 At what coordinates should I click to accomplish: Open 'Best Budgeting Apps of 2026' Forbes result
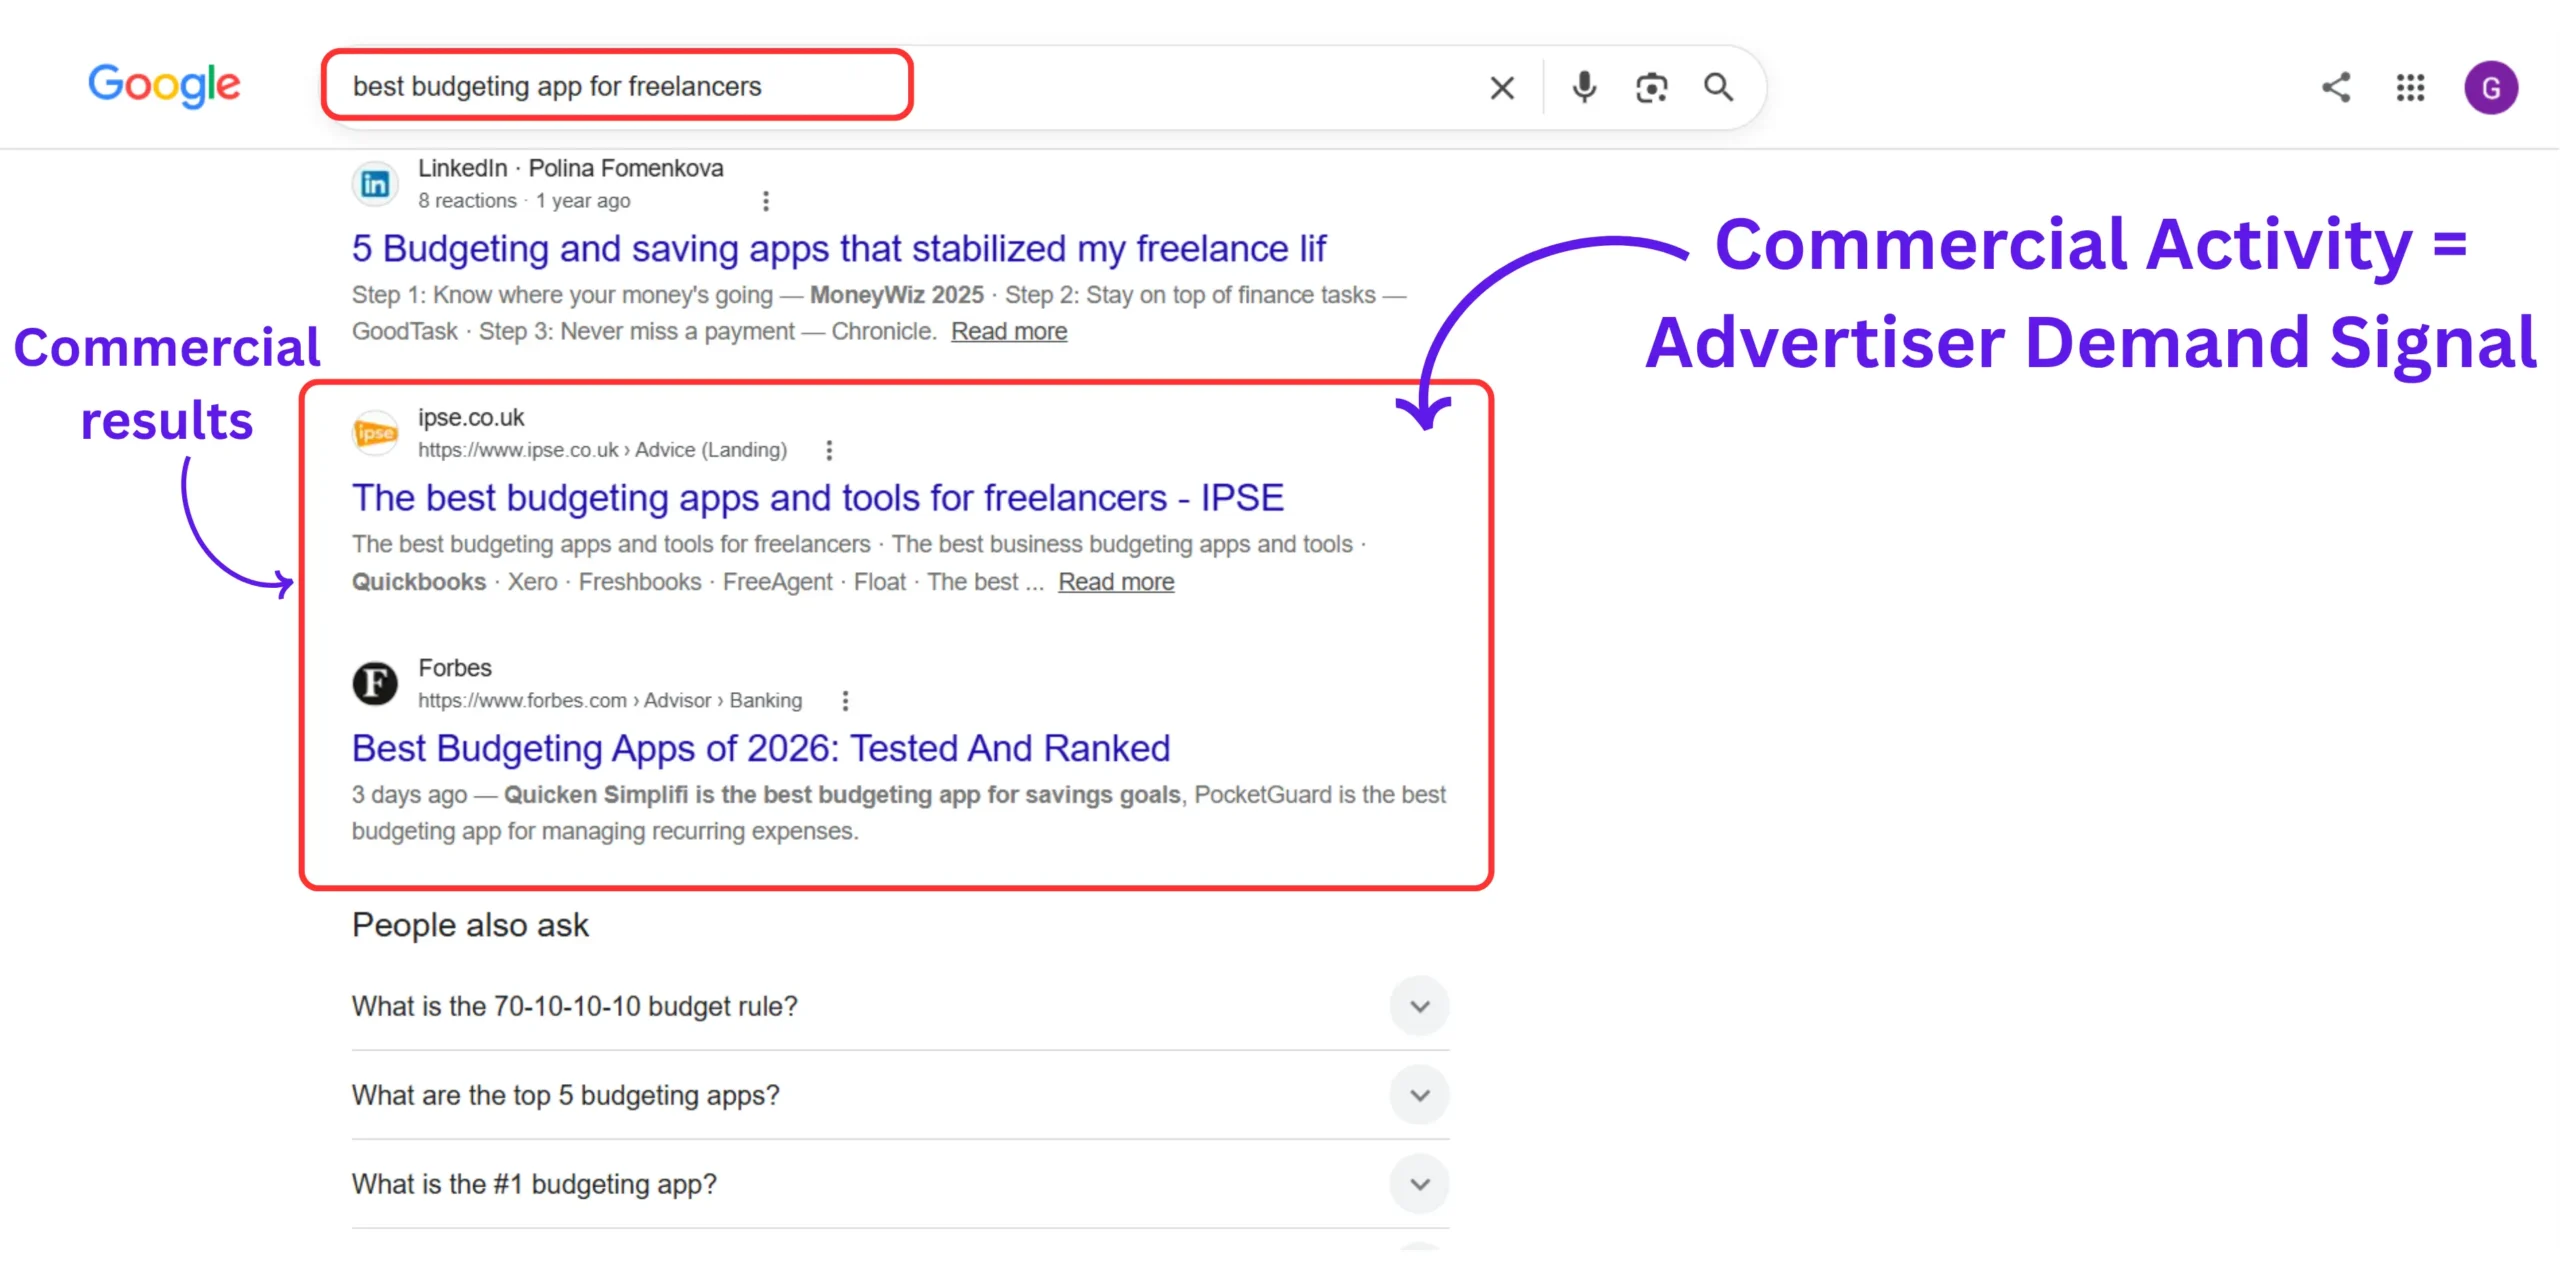click(760, 748)
